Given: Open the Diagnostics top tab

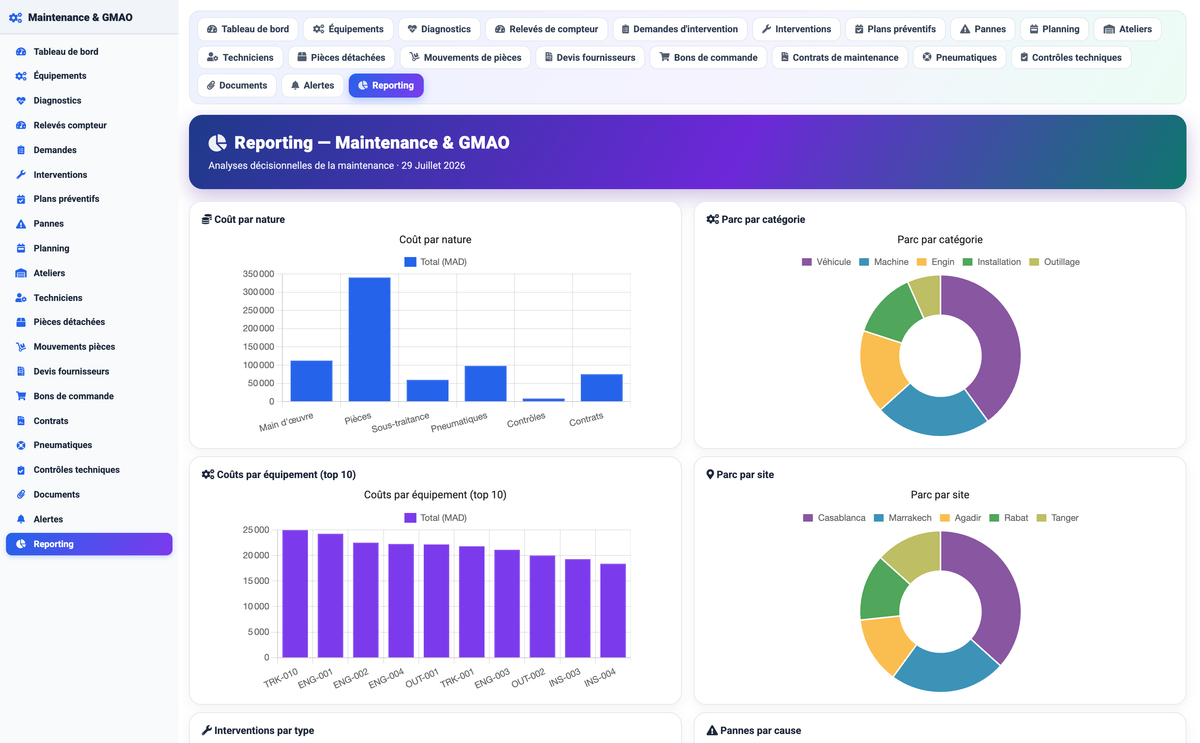Looking at the screenshot, I should pyautogui.click(x=439, y=29).
